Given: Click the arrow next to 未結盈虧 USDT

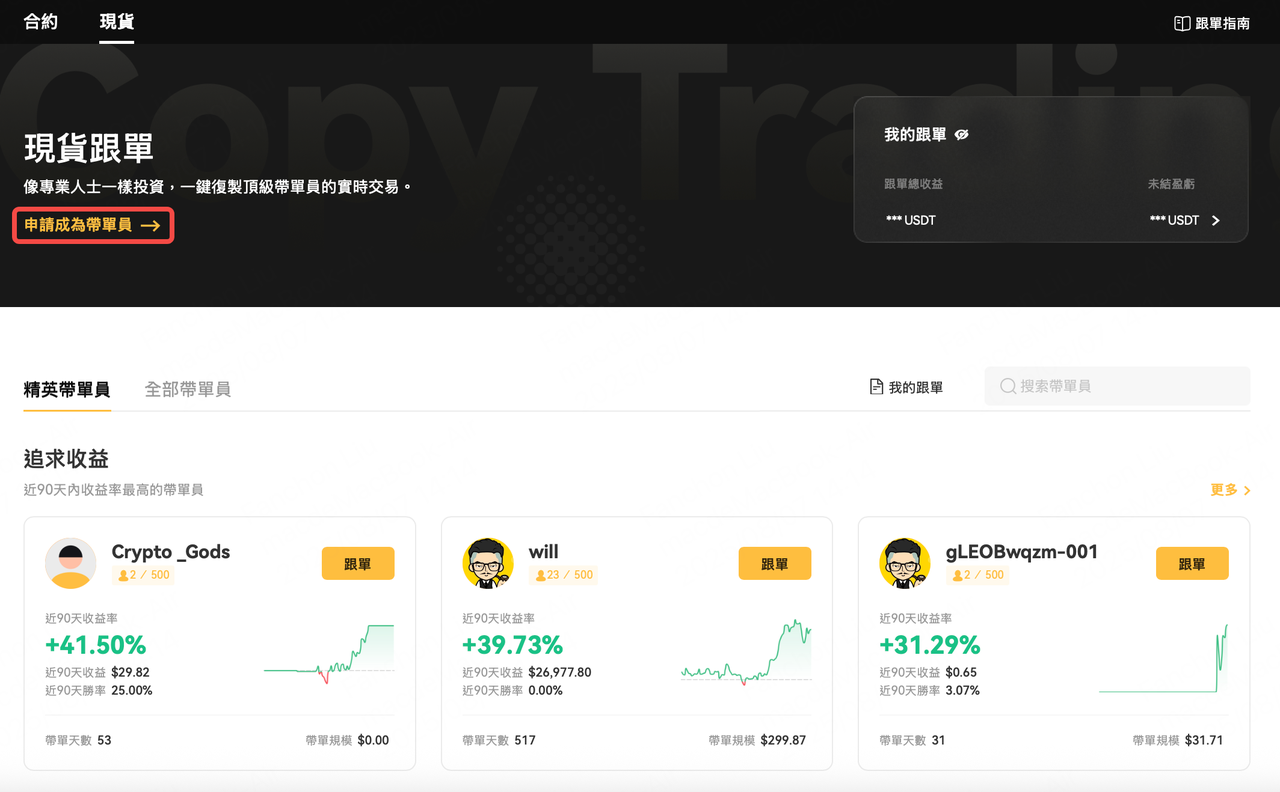Looking at the screenshot, I should [1216, 220].
